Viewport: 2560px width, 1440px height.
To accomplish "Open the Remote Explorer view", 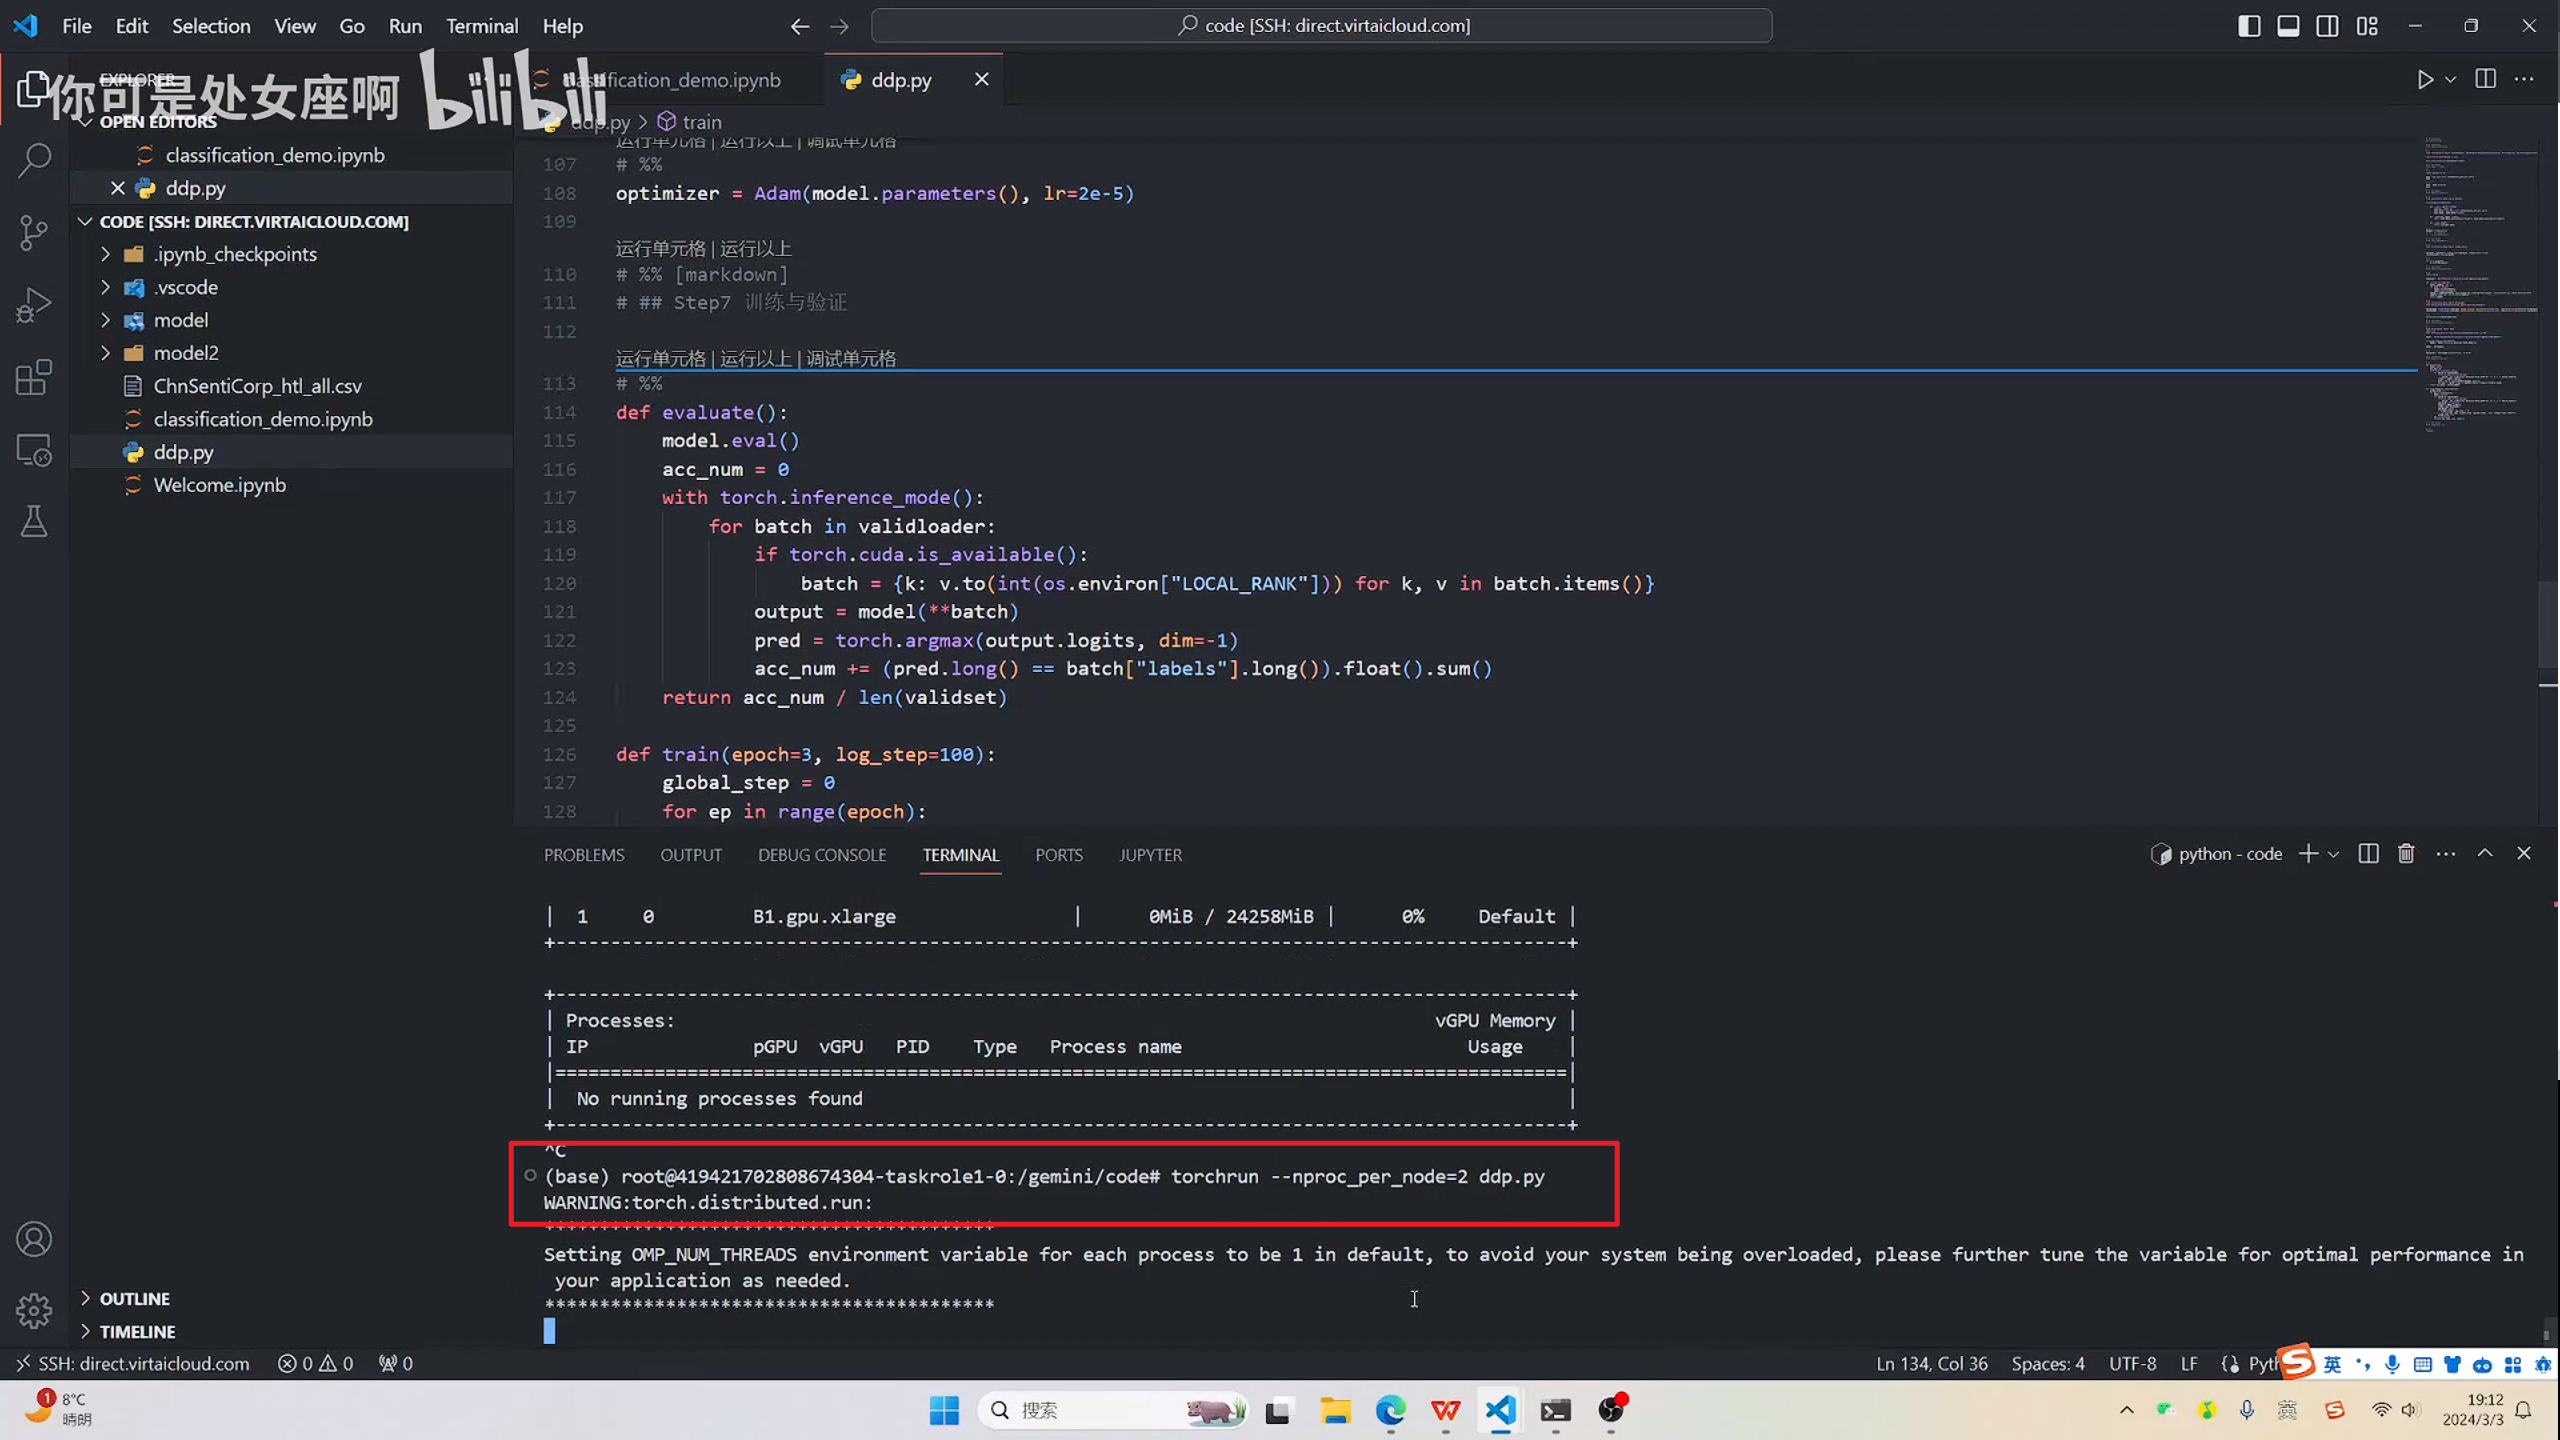I will tap(34, 451).
